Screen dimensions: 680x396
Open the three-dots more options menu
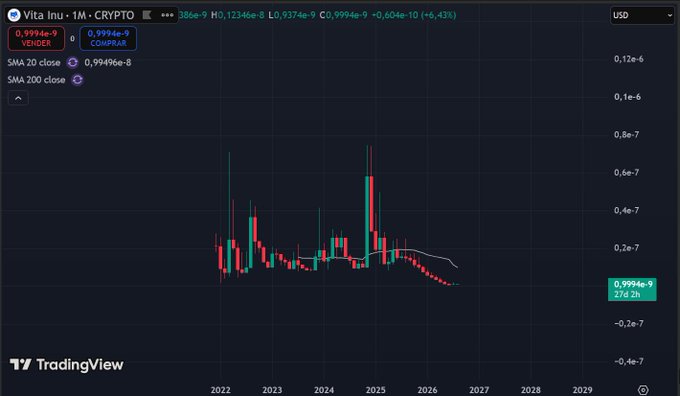click(x=167, y=15)
